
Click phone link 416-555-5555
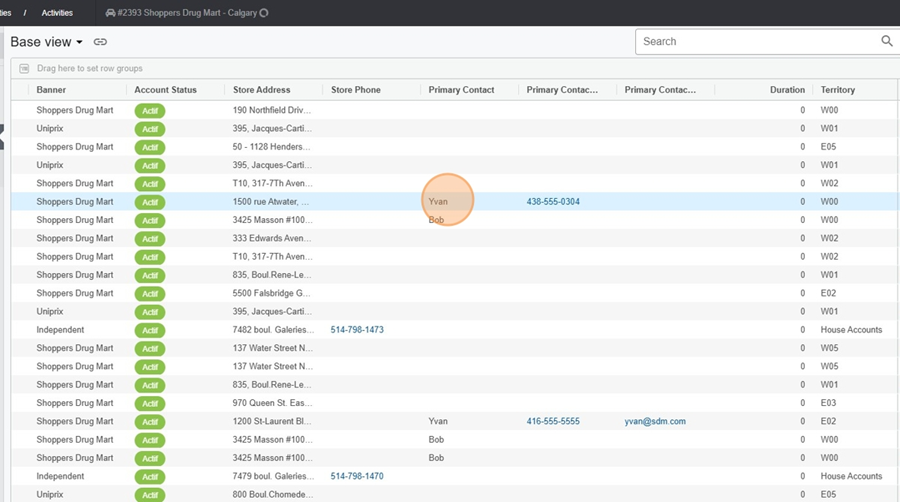coord(553,421)
